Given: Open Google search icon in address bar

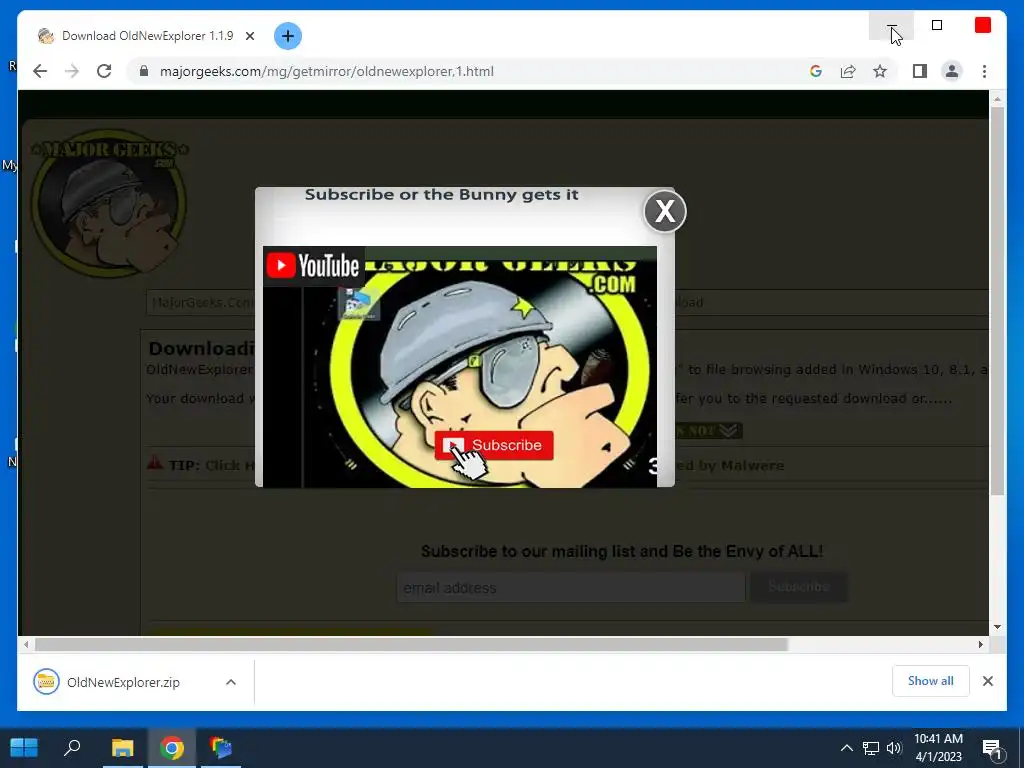Looking at the screenshot, I should (816, 71).
